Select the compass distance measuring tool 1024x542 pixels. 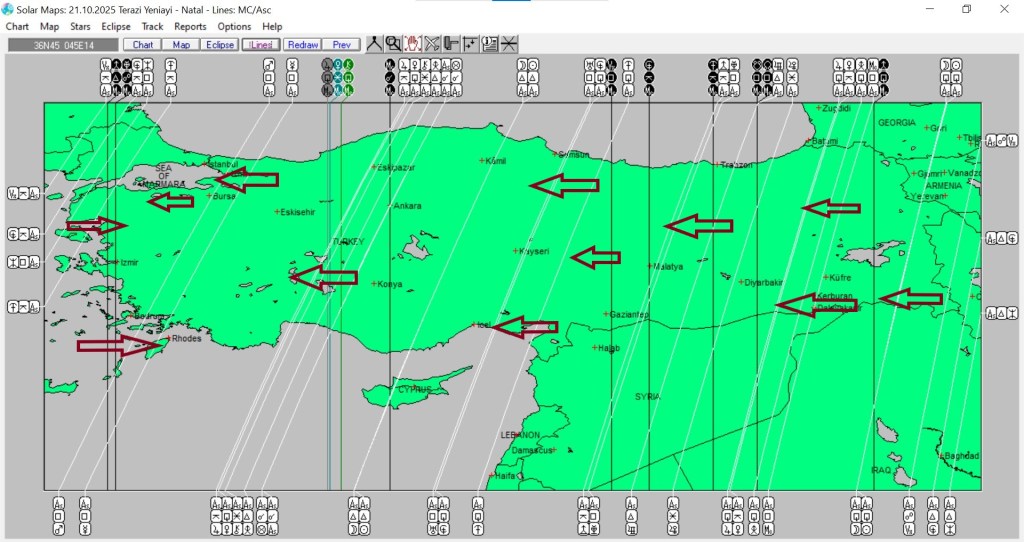[374, 44]
